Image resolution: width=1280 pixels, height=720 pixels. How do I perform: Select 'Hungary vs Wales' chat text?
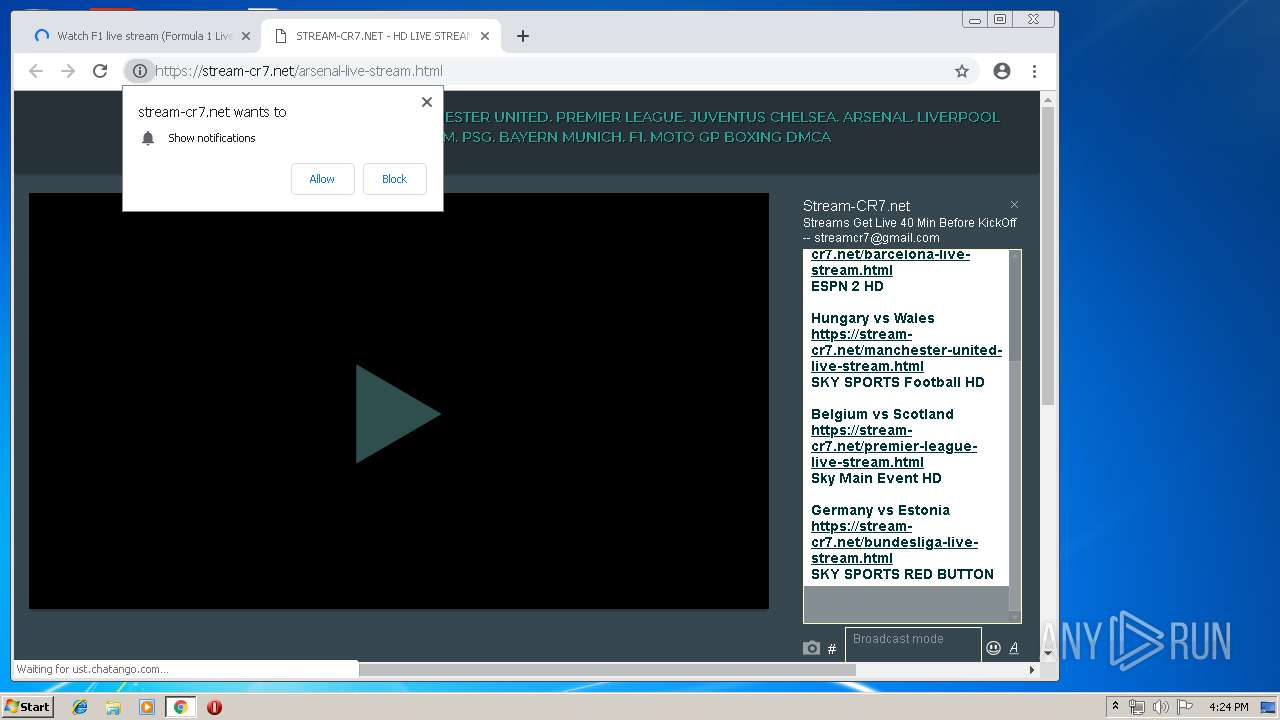click(873, 318)
